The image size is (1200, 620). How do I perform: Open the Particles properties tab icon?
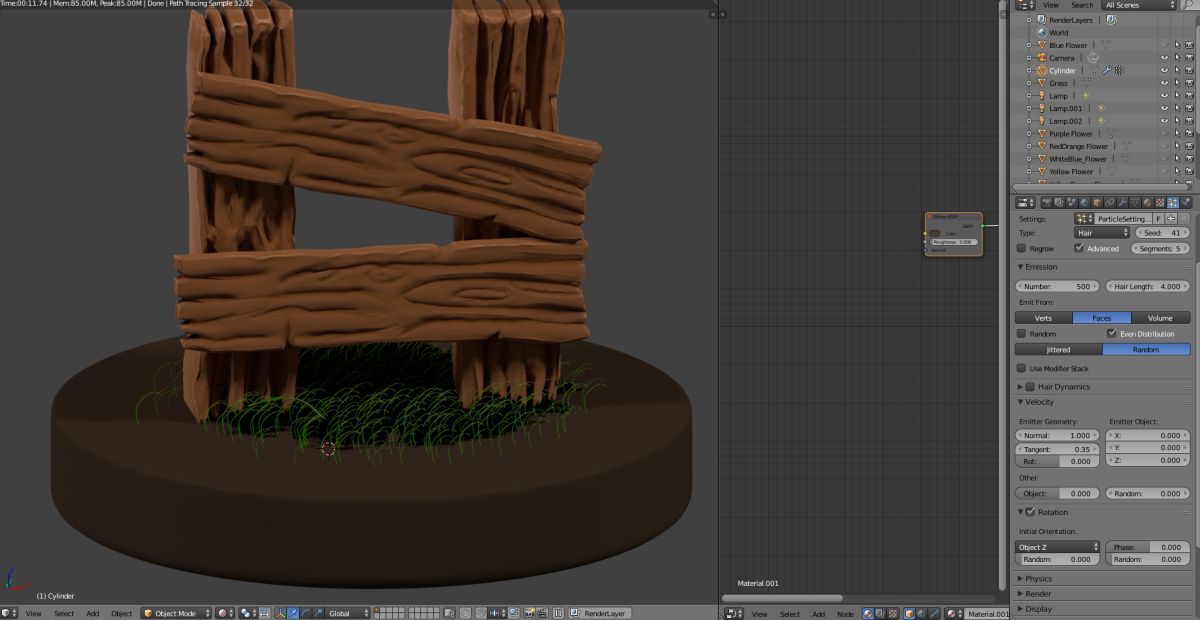(x=1172, y=202)
